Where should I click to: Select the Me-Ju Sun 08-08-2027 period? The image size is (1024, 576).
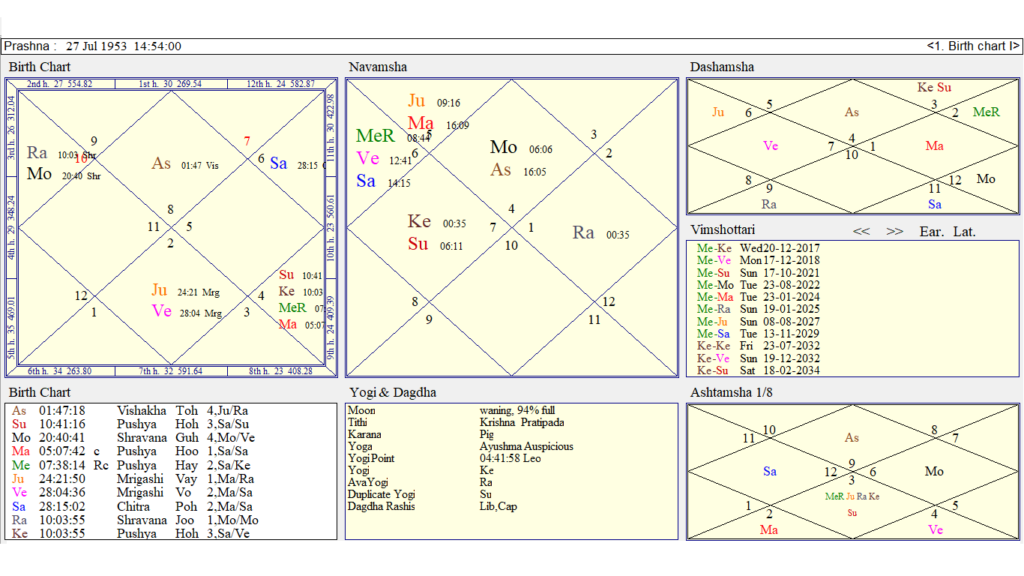pyautogui.click(x=758, y=321)
